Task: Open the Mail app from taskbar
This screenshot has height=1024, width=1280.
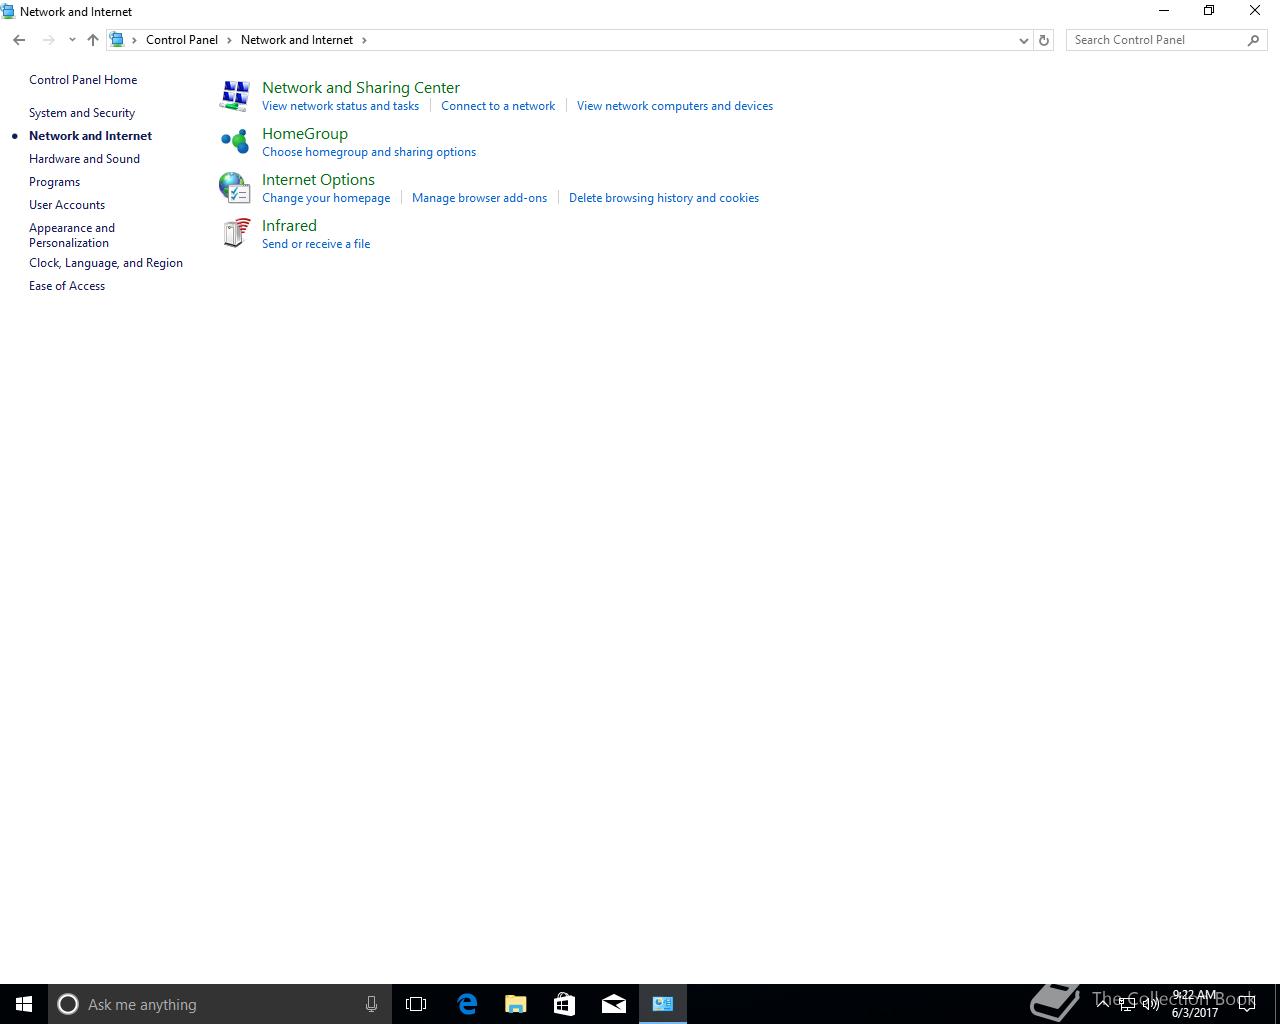Action: pyautogui.click(x=614, y=1004)
